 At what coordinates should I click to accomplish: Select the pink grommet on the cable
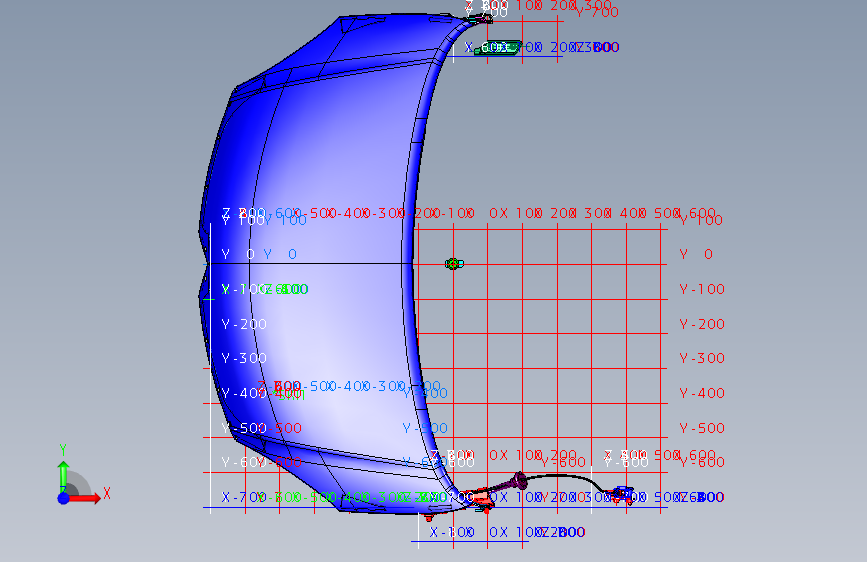point(519,481)
